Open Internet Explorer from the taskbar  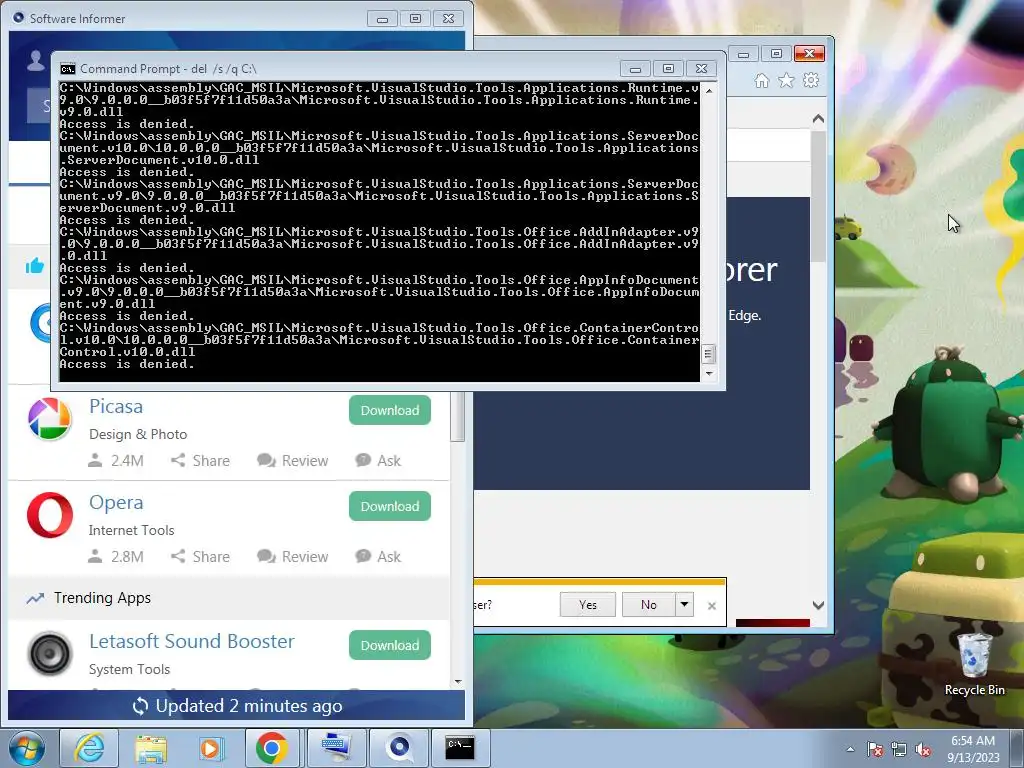pos(89,748)
